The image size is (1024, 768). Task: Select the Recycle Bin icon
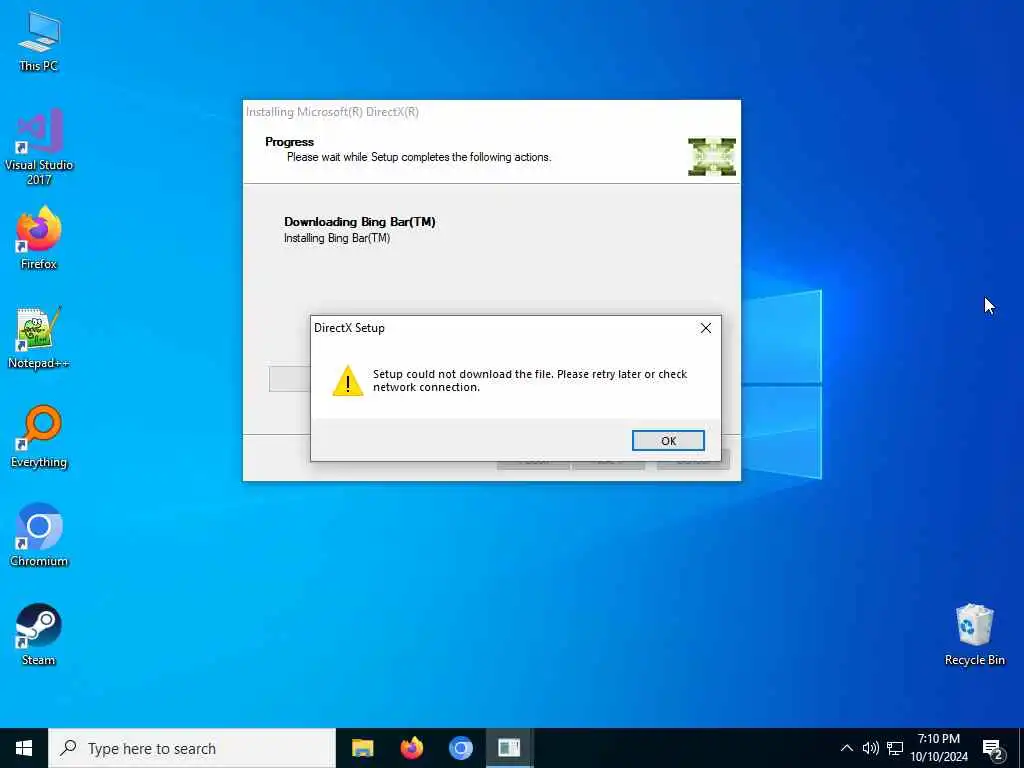pyautogui.click(x=974, y=635)
